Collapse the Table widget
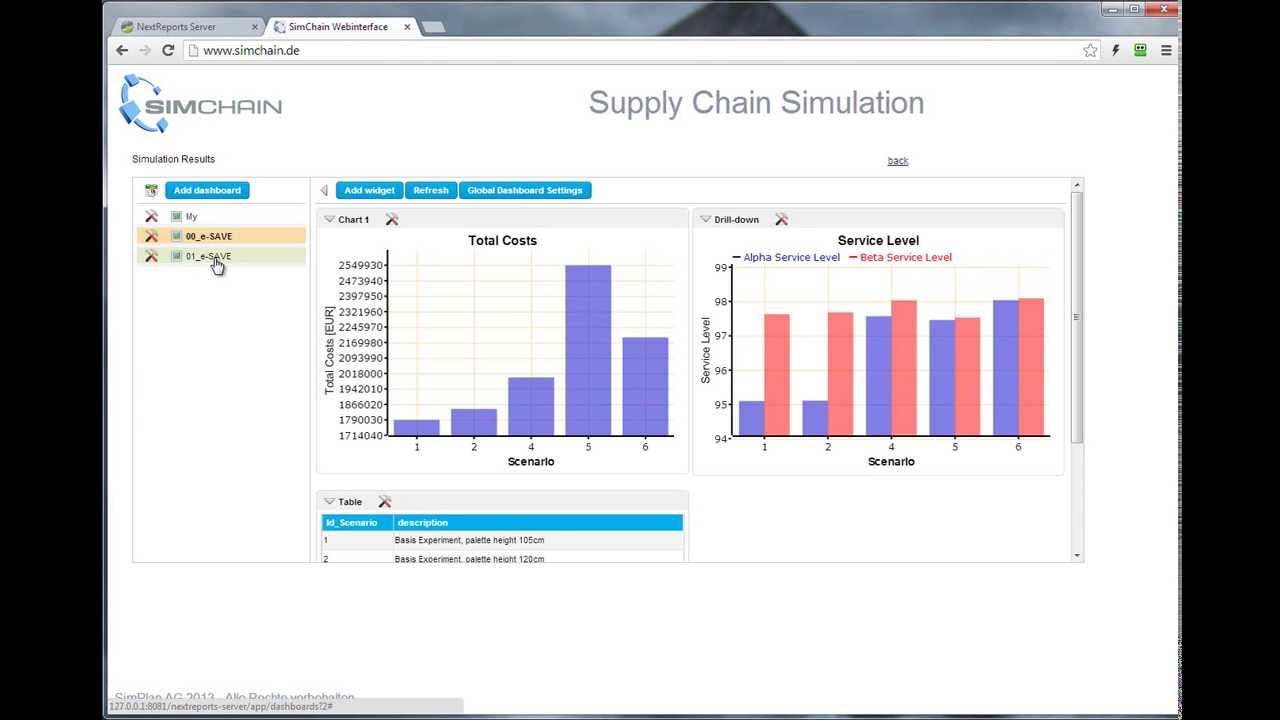This screenshot has height=720, width=1280. (x=329, y=502)
